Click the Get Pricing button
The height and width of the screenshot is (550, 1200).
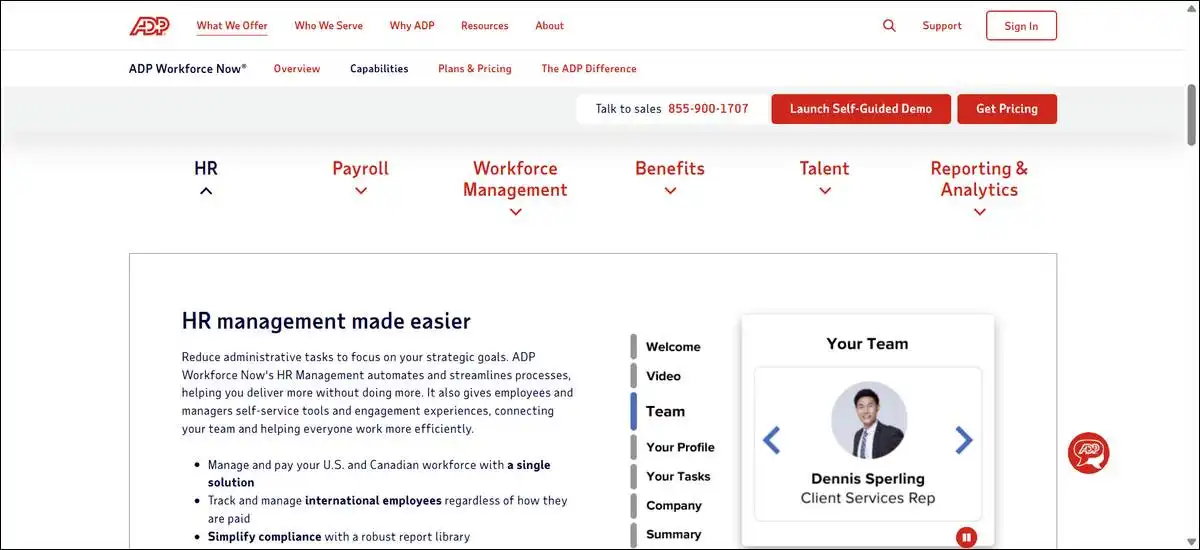coord(1007,109)
